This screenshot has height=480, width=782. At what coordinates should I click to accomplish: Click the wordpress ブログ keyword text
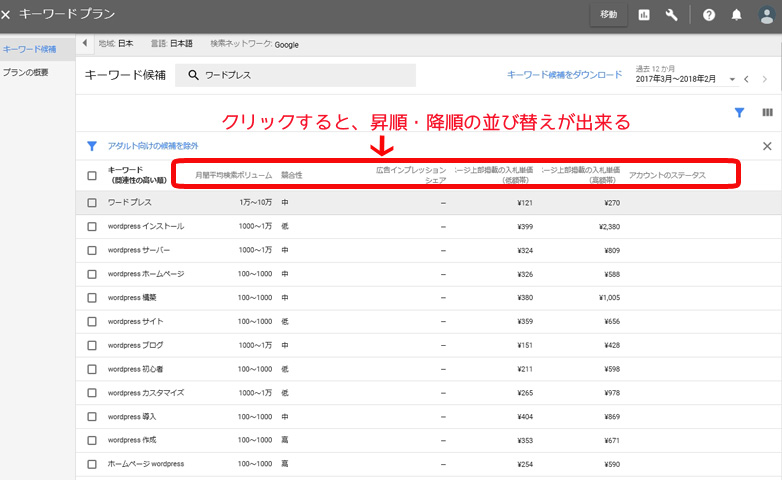[x=135, y=345]
